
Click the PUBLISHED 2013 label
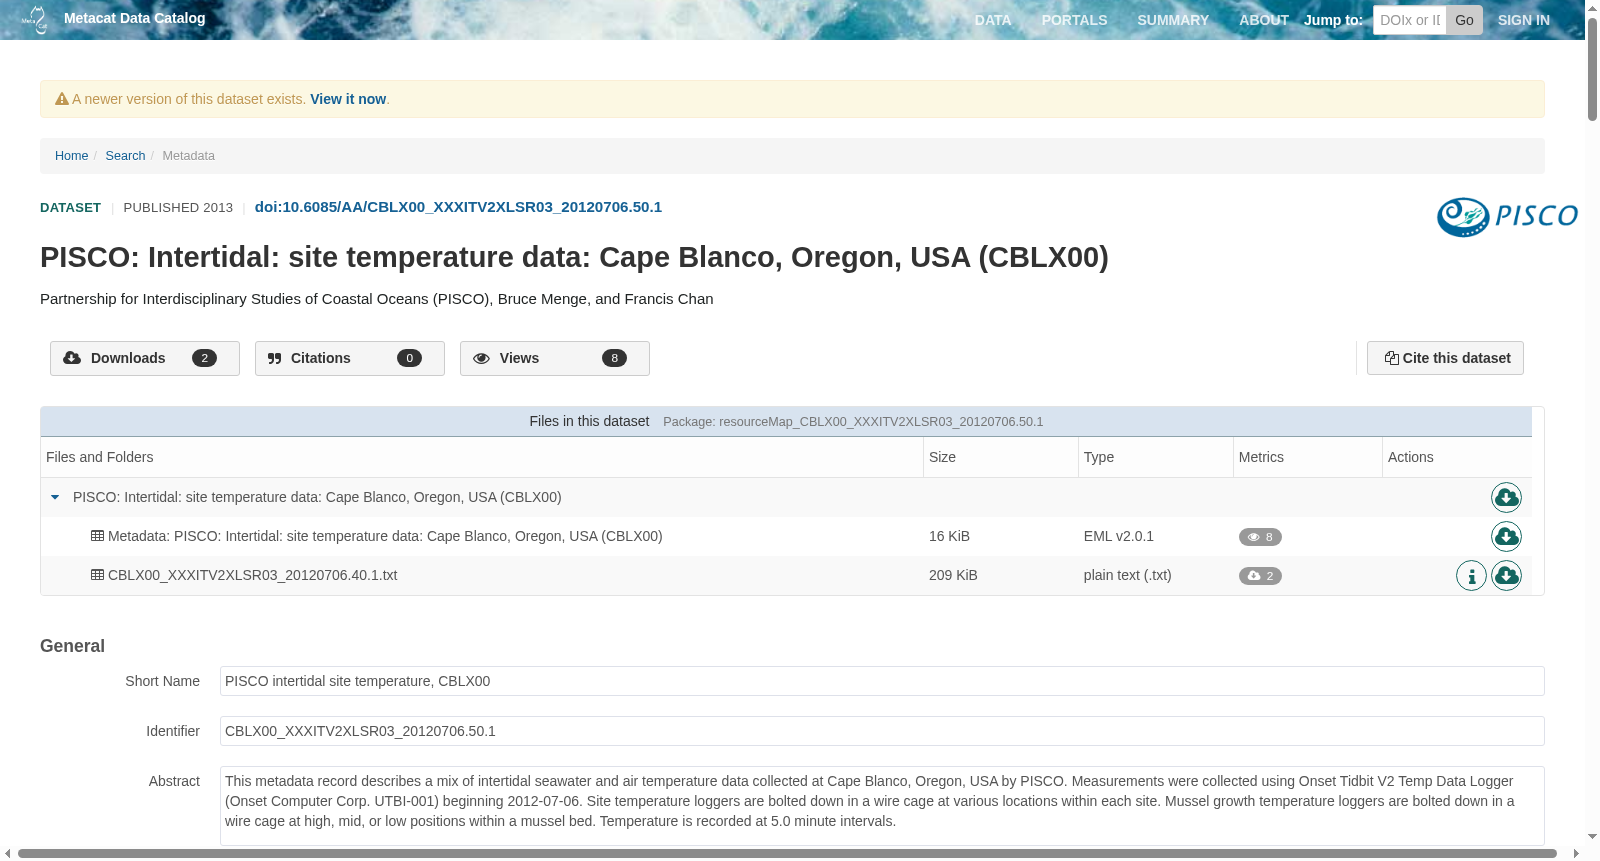click(178, 208)
